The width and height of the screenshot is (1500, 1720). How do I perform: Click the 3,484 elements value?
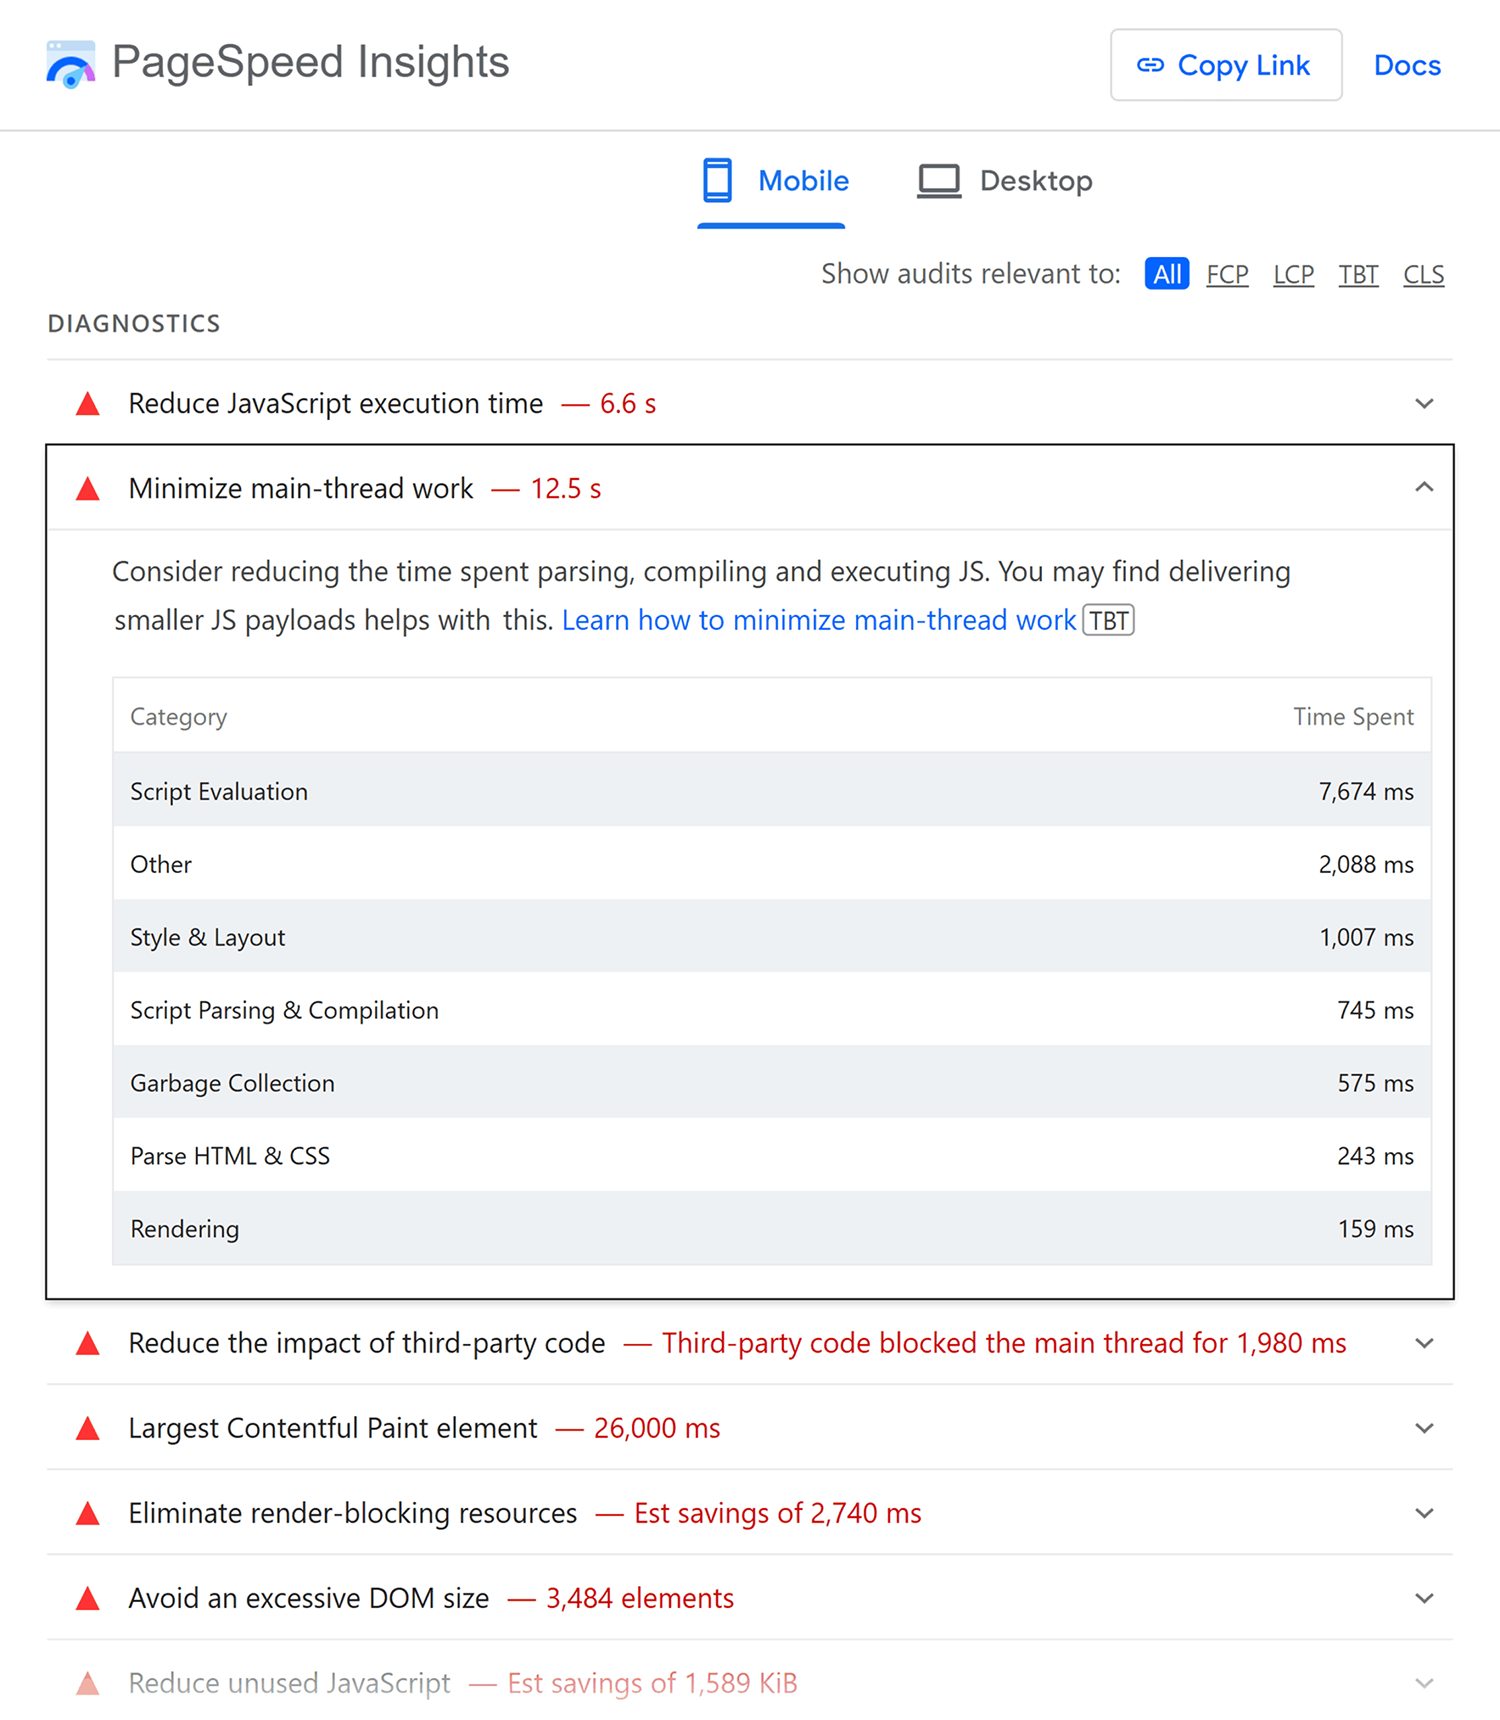coord(640,1598)
